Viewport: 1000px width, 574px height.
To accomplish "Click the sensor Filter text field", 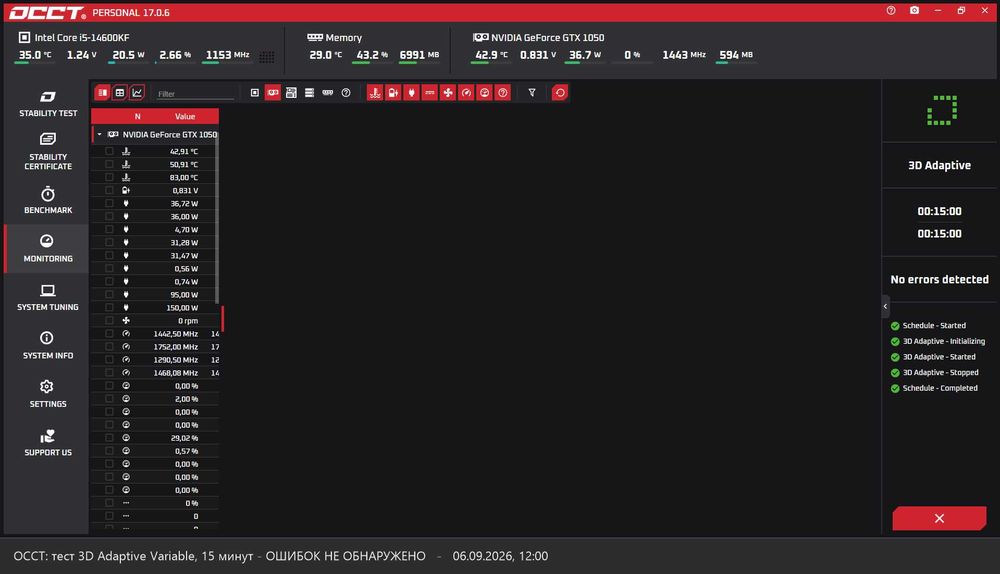I will point(195,94).
